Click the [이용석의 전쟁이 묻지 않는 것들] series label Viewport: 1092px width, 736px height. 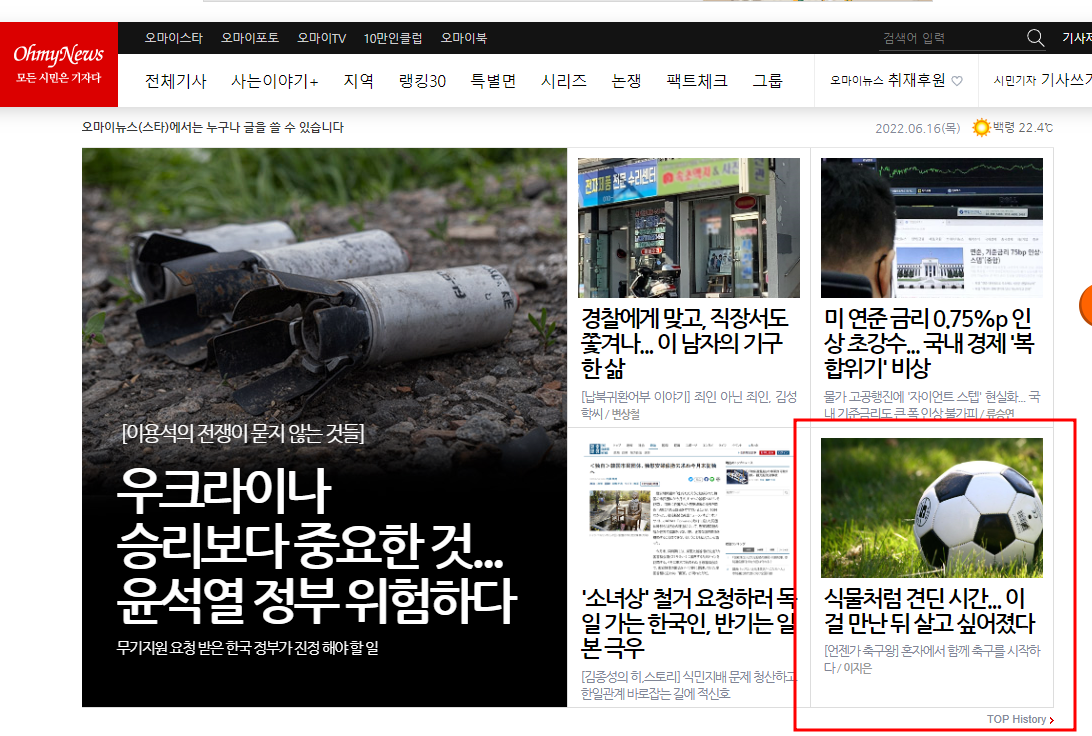[x=243, y=433]
